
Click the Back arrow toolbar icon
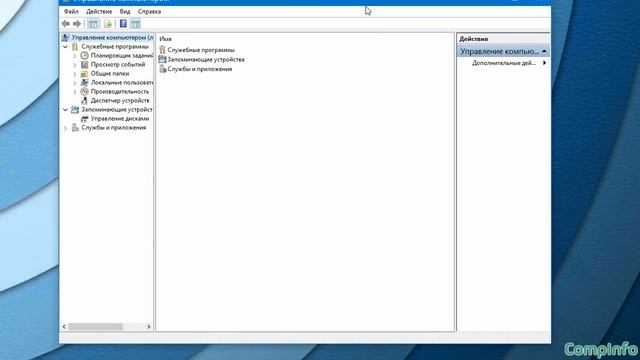point(66,24)
